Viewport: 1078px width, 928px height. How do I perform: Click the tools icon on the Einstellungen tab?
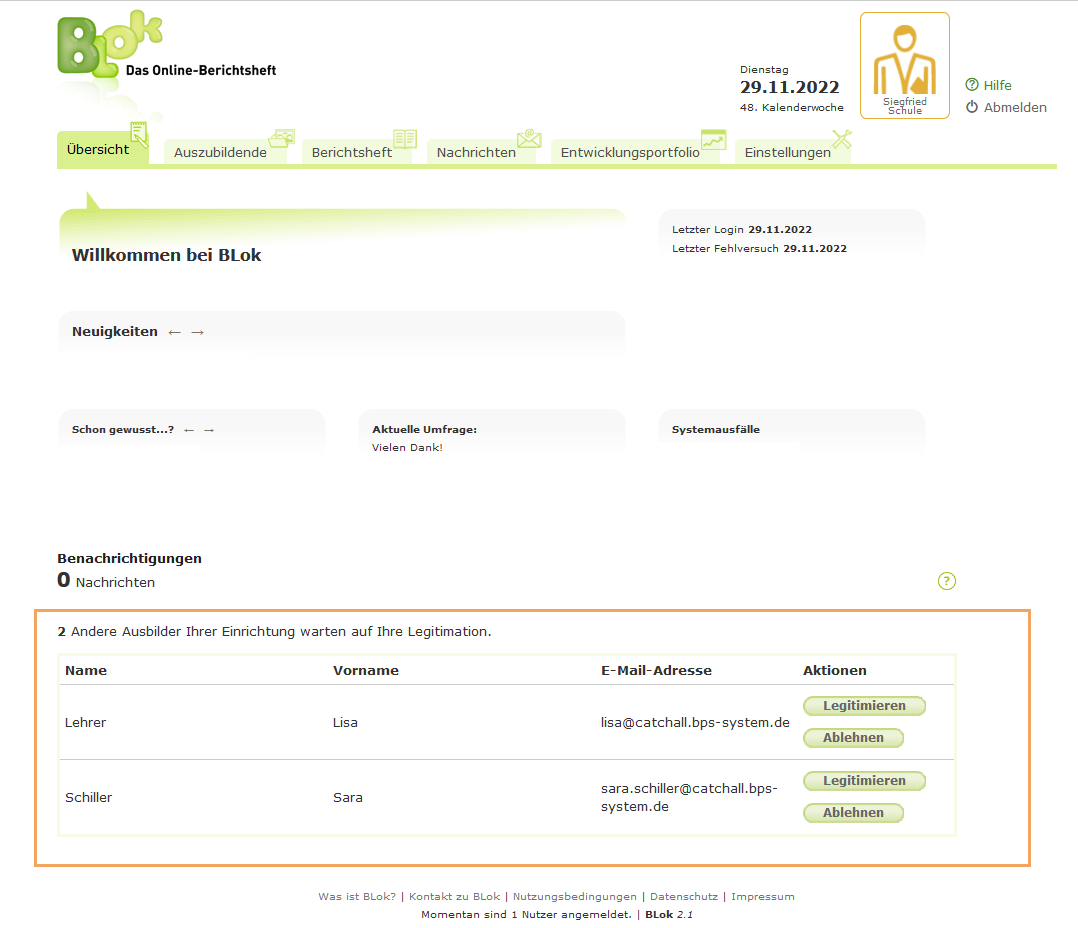click(x=840, y=139)
